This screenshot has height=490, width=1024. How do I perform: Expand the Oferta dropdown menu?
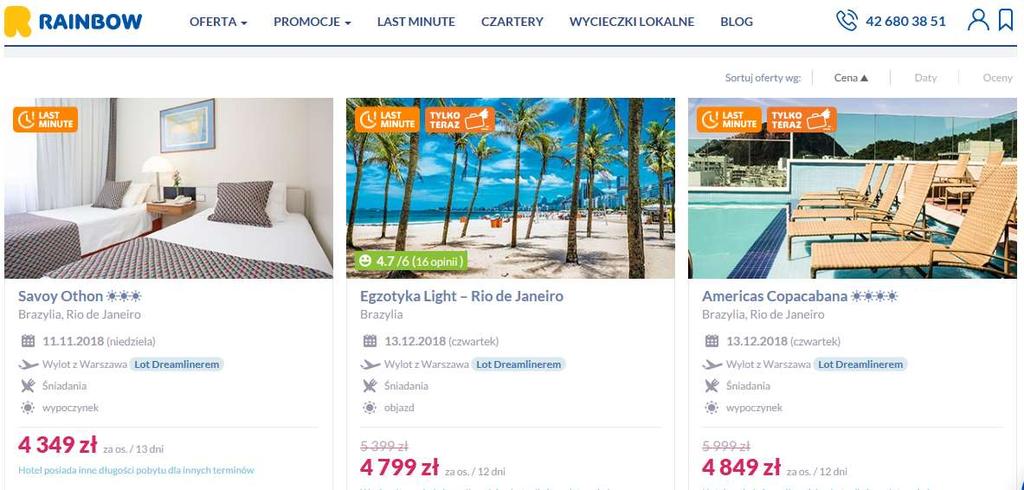(x=218, y=22)
